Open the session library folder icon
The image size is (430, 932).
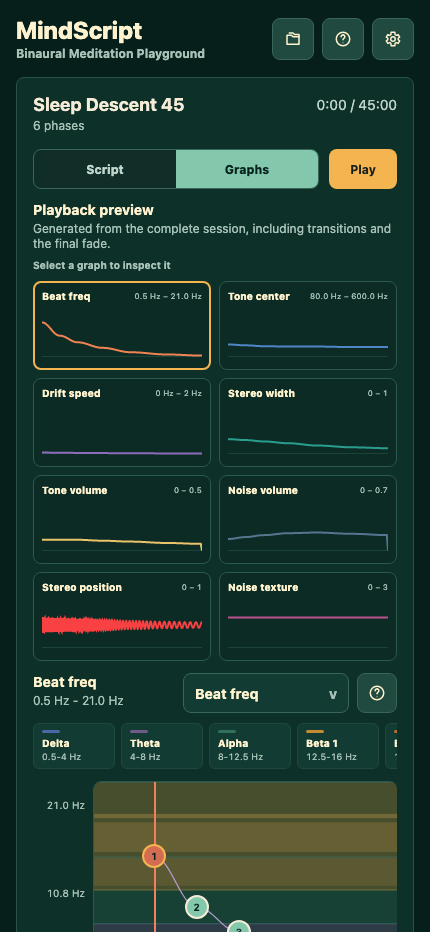point(293,39)
